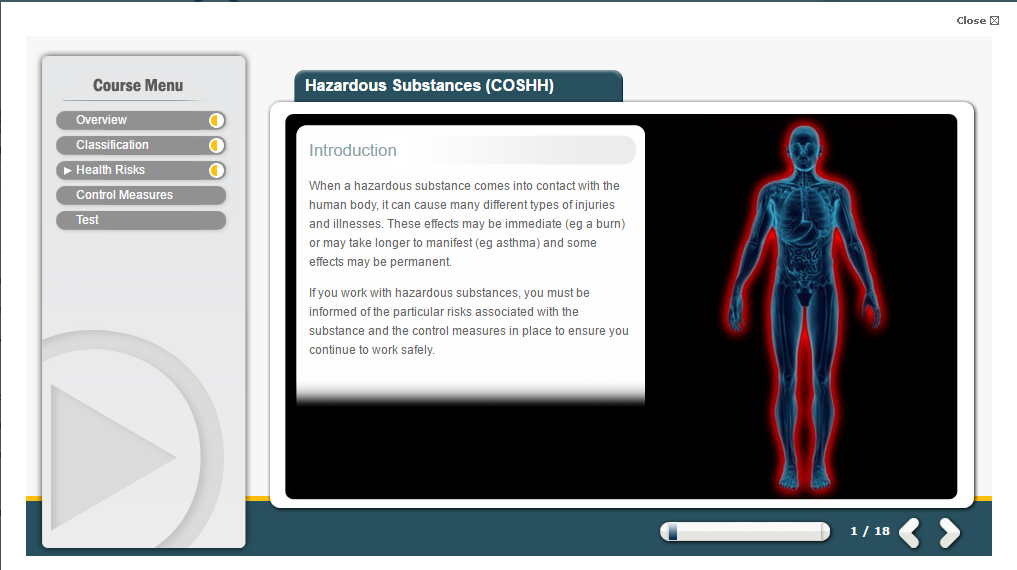Go back with the previous slide arrow
The height and width of the screenshot is (570, 1017).
point(909,533)
